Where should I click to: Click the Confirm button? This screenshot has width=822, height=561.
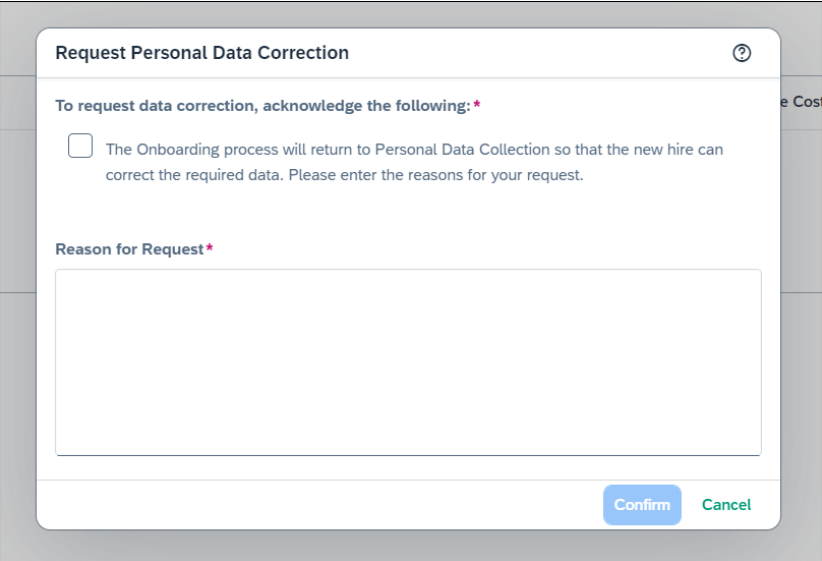point(642,504)
